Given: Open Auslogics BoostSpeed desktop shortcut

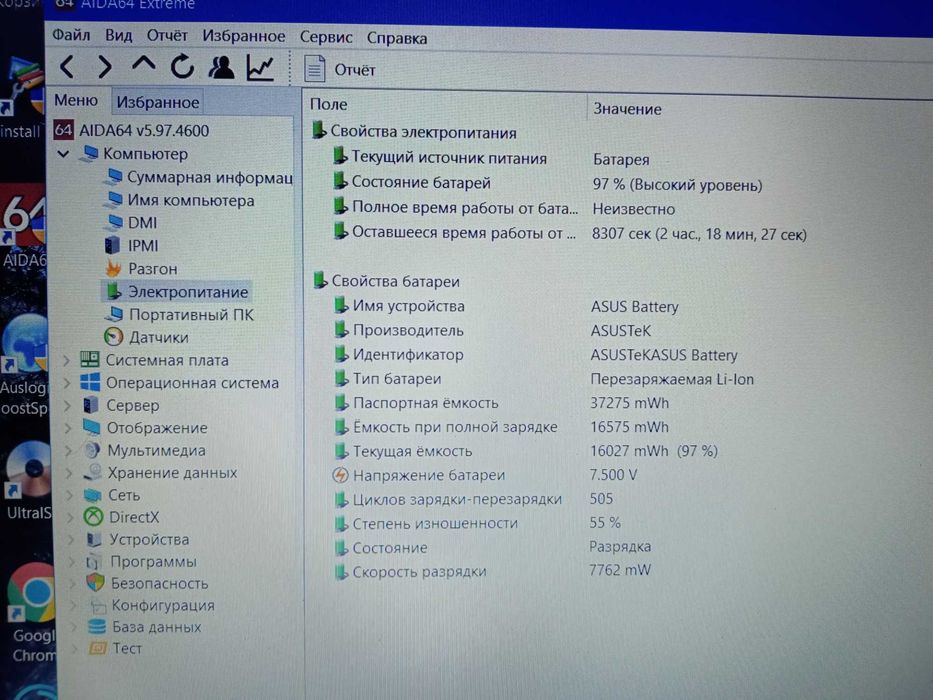Looking at the screenshot, I should click(x=24, y=365).
